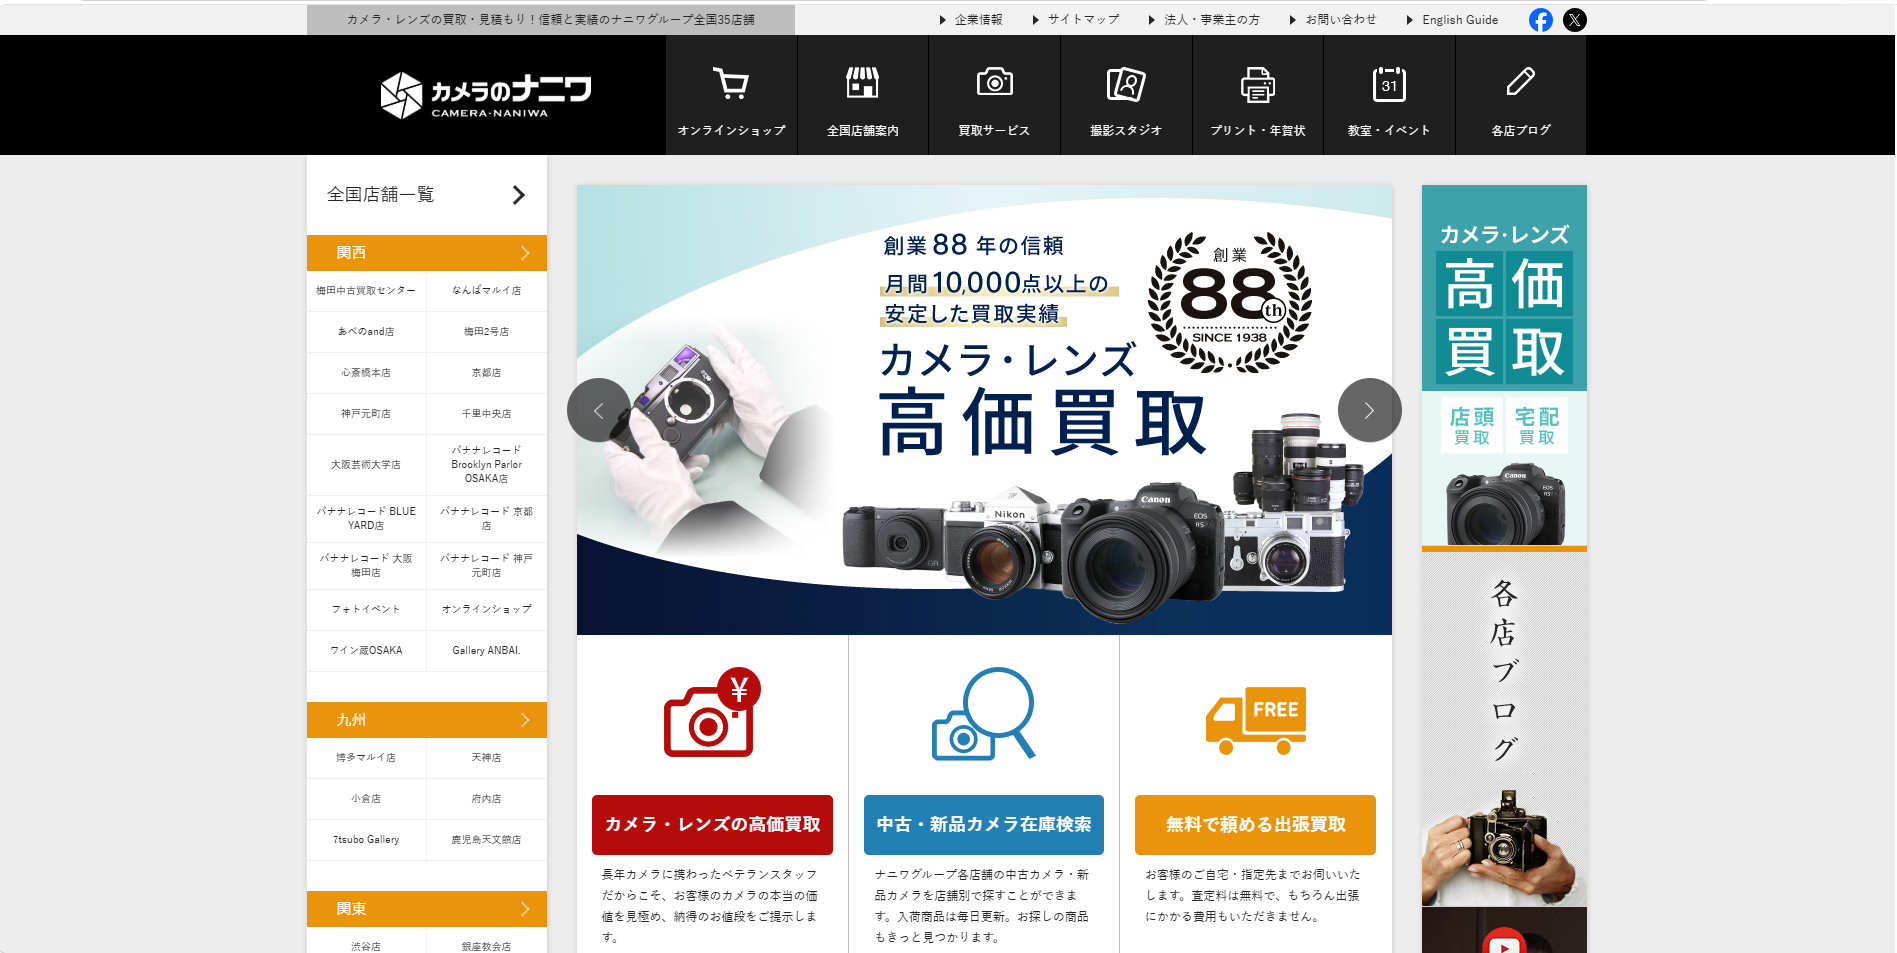Click 店頭買取 in side banner
Viewport: 1897px width, 953px height.
pyautogui.click(x=1472, y=426)
